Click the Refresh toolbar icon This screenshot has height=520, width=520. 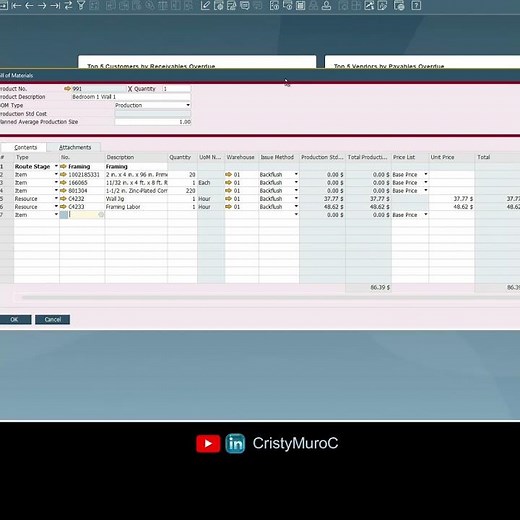[68, 5]
